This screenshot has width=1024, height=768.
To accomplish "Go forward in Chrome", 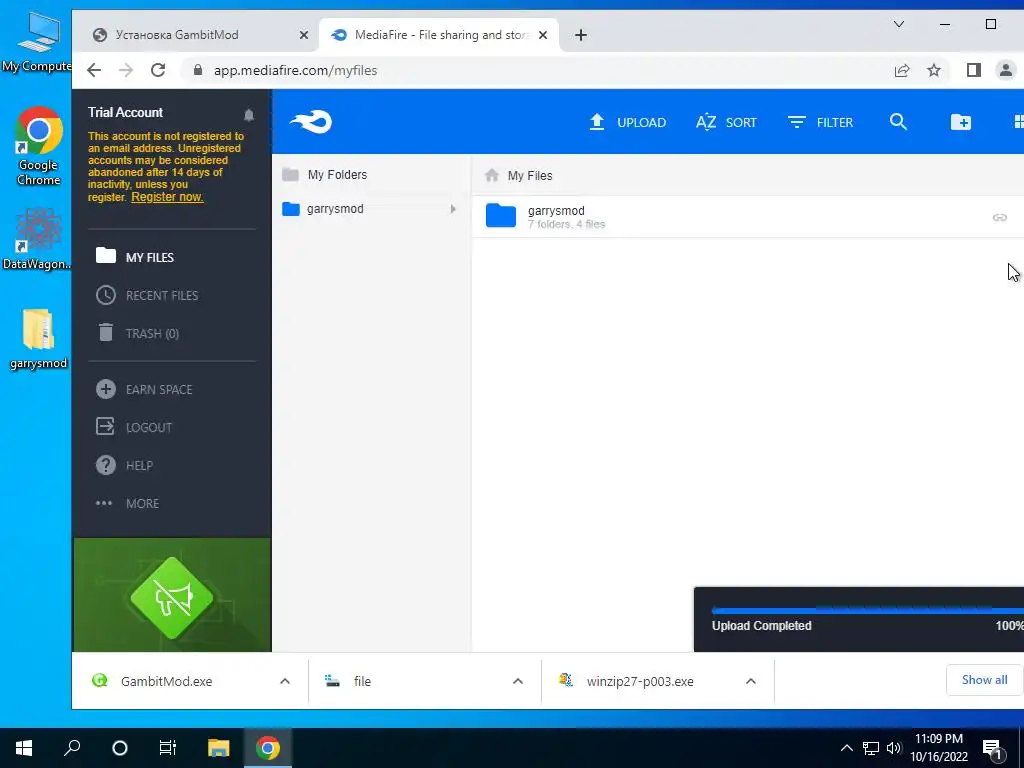I will (x=125, y=71).
